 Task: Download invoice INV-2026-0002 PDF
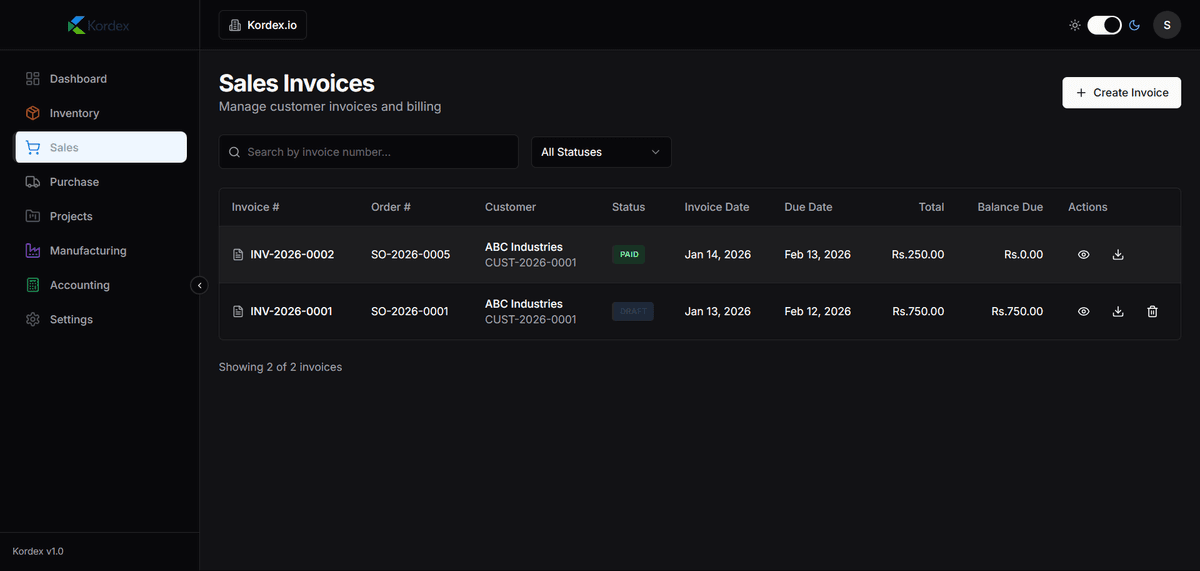tap(1118, 255)
